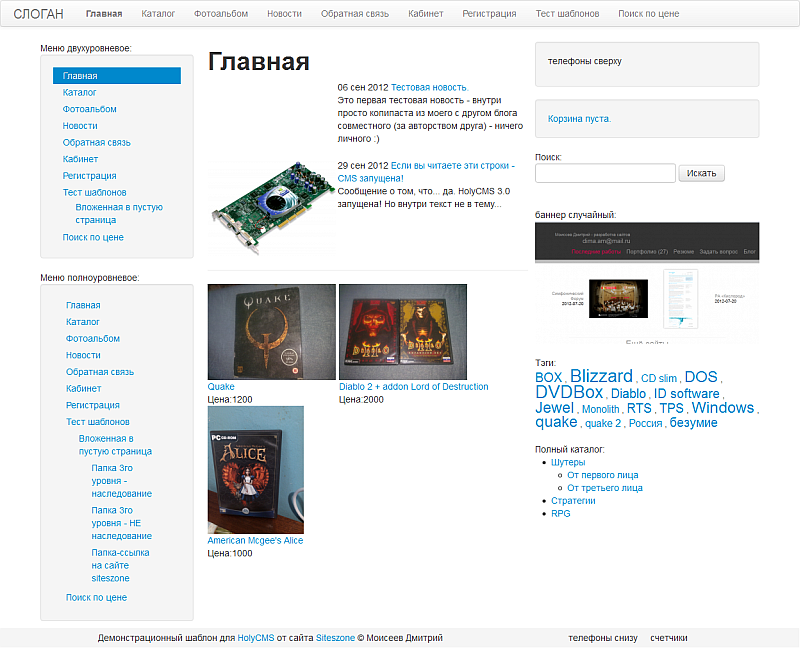Select Обратная связь in the full-level menu
Viewport: 800px width, 648px height.
[x=100, y=372]
